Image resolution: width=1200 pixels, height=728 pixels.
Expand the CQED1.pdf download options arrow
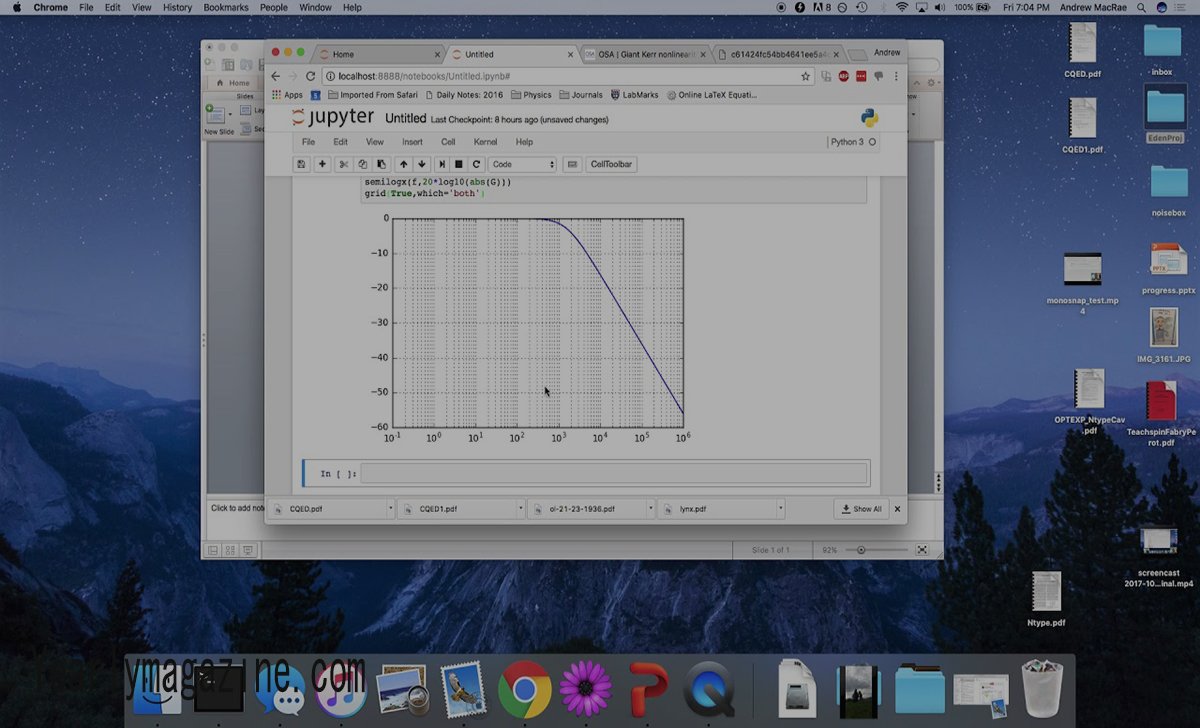(520, 509)
